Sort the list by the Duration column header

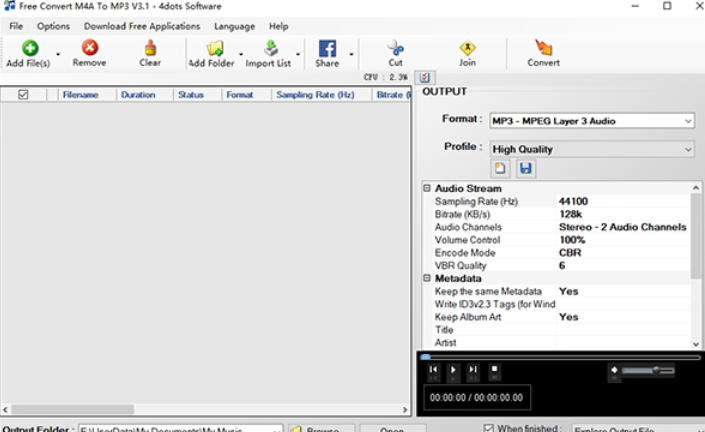pos(138,95)
